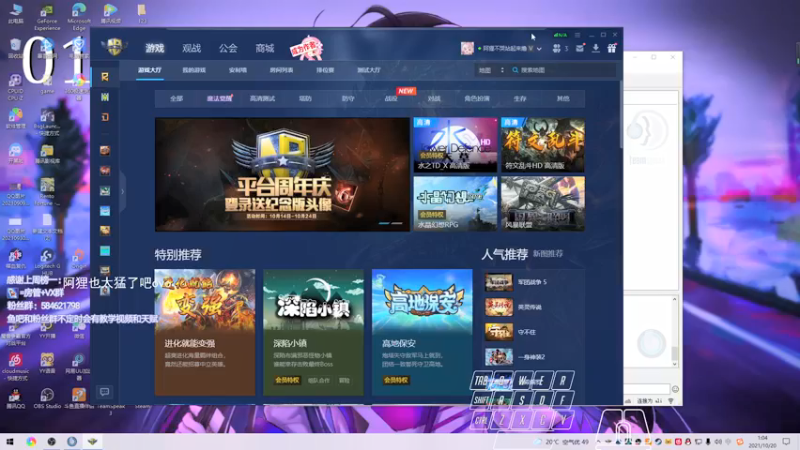Filter maps by 高清测试 category

pos(262,98)
